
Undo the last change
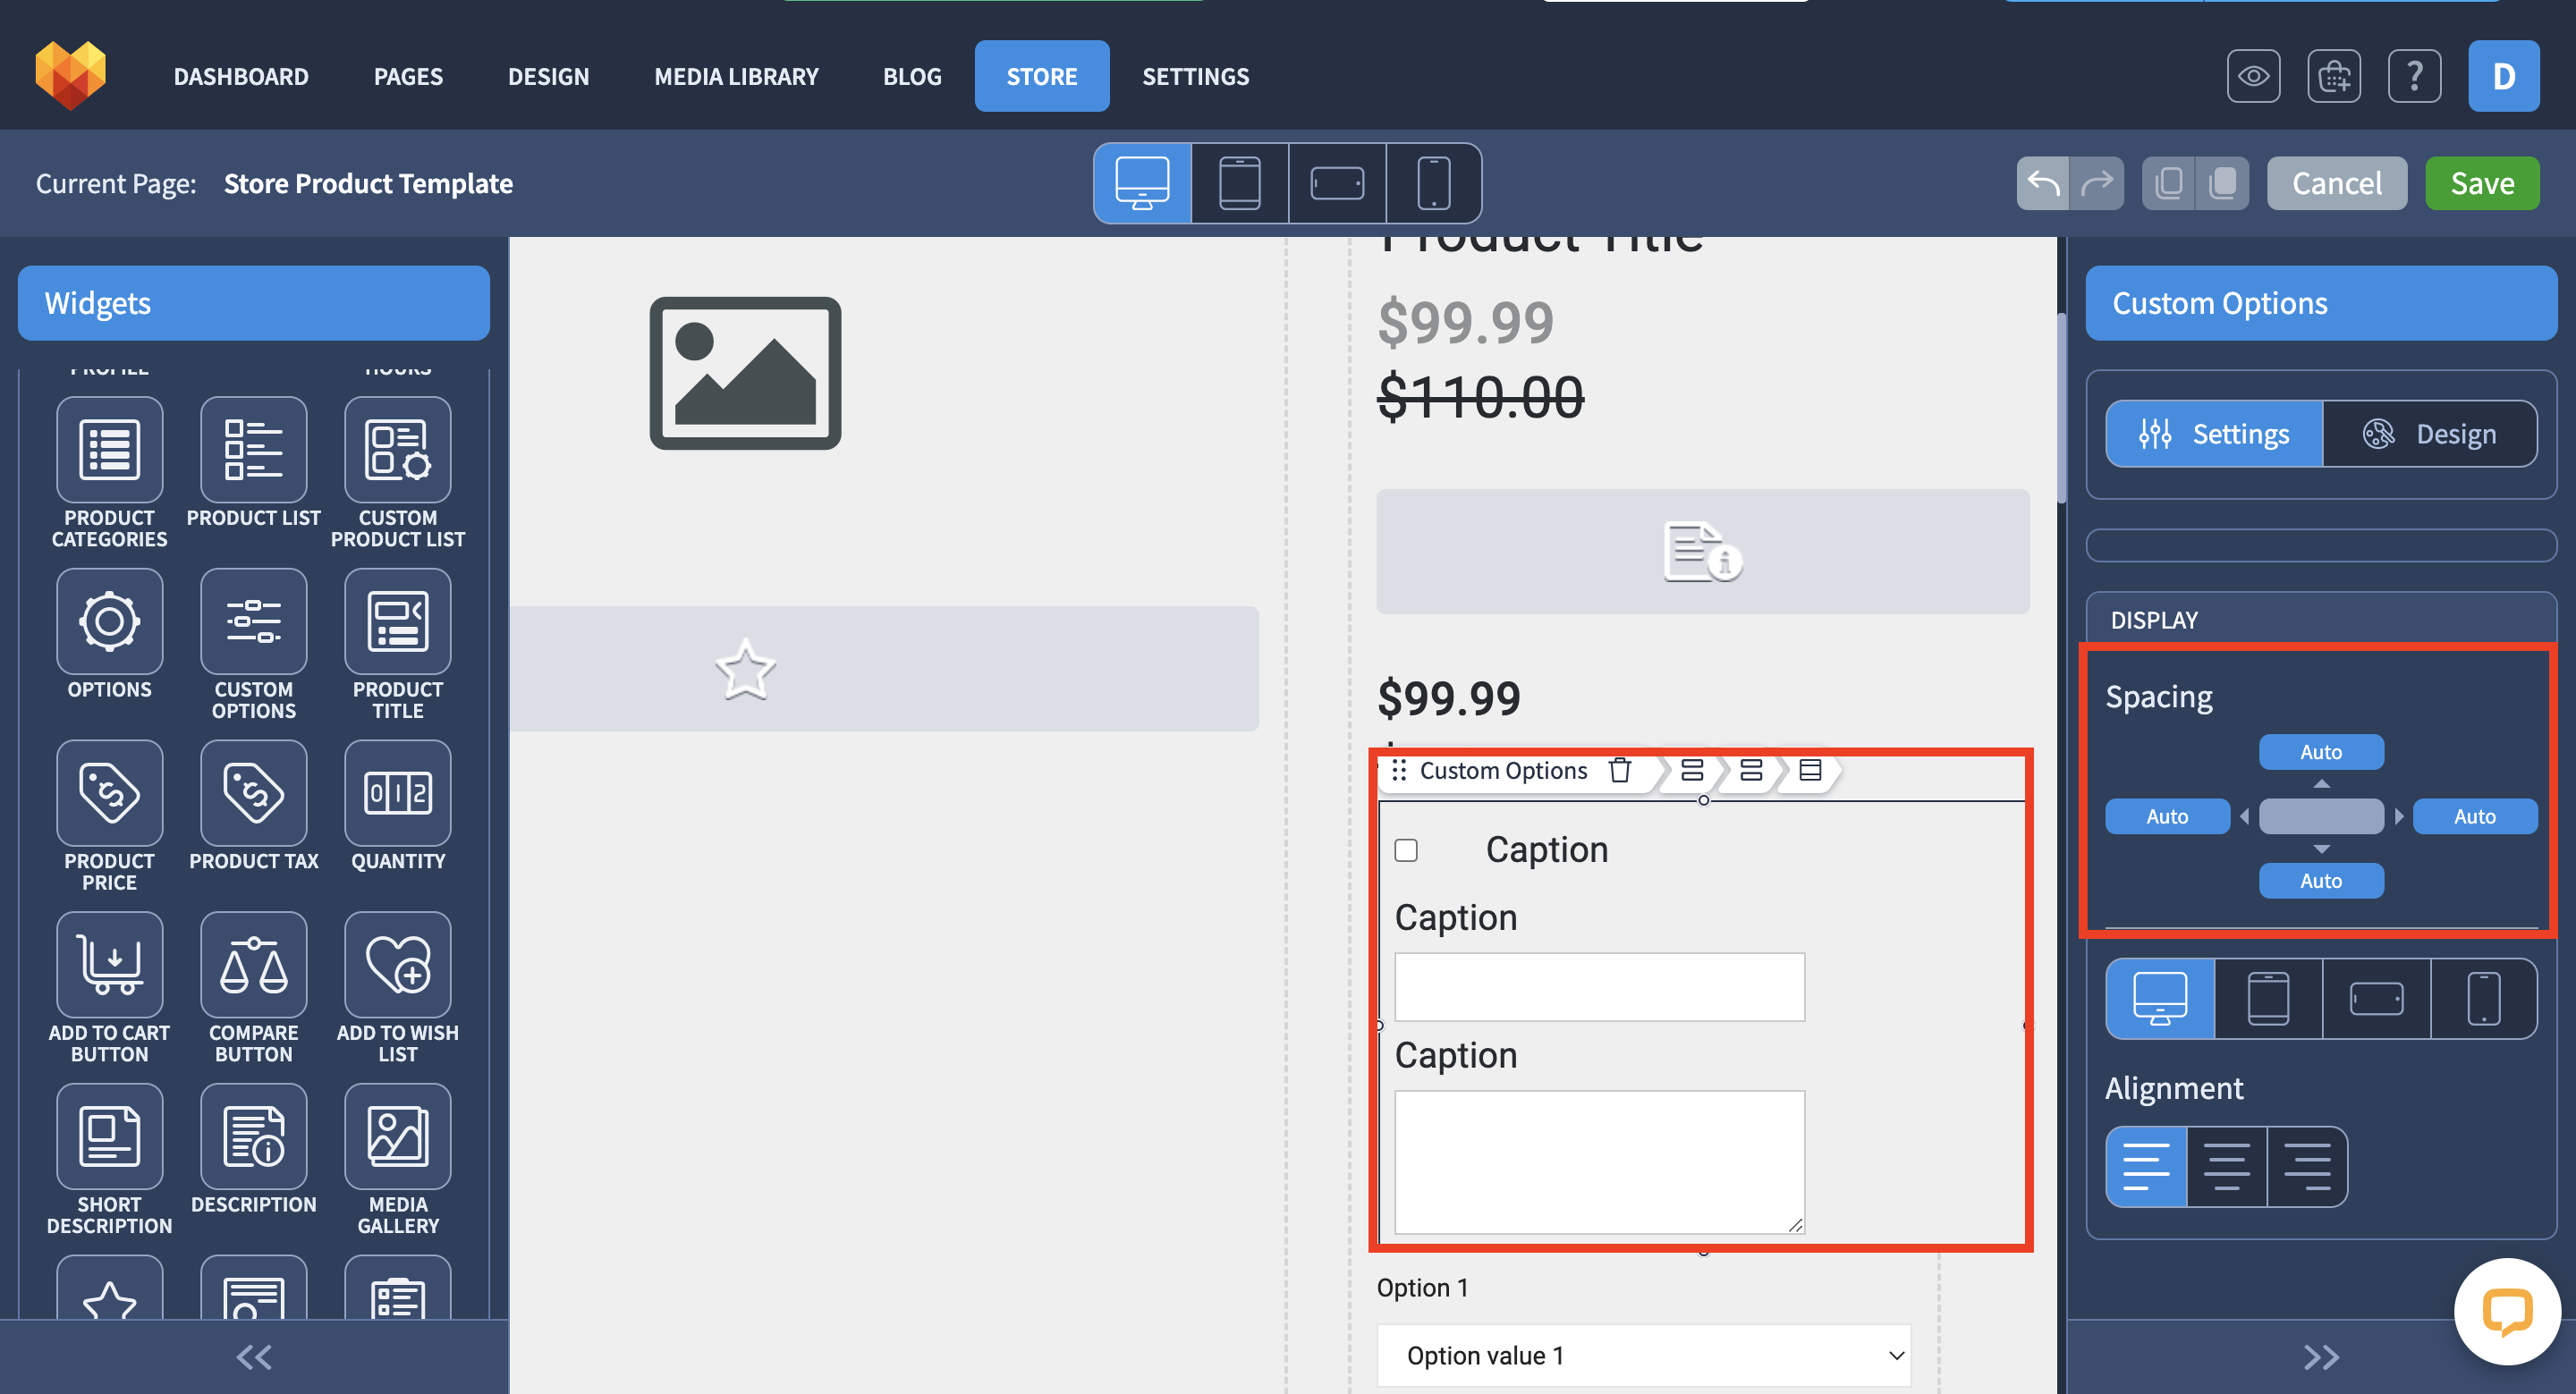pos(2042,183)
